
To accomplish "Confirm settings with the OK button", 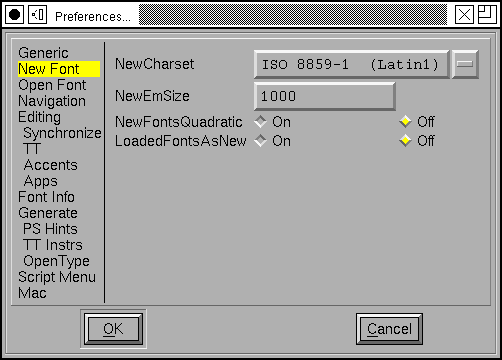I will click(113, 329).
